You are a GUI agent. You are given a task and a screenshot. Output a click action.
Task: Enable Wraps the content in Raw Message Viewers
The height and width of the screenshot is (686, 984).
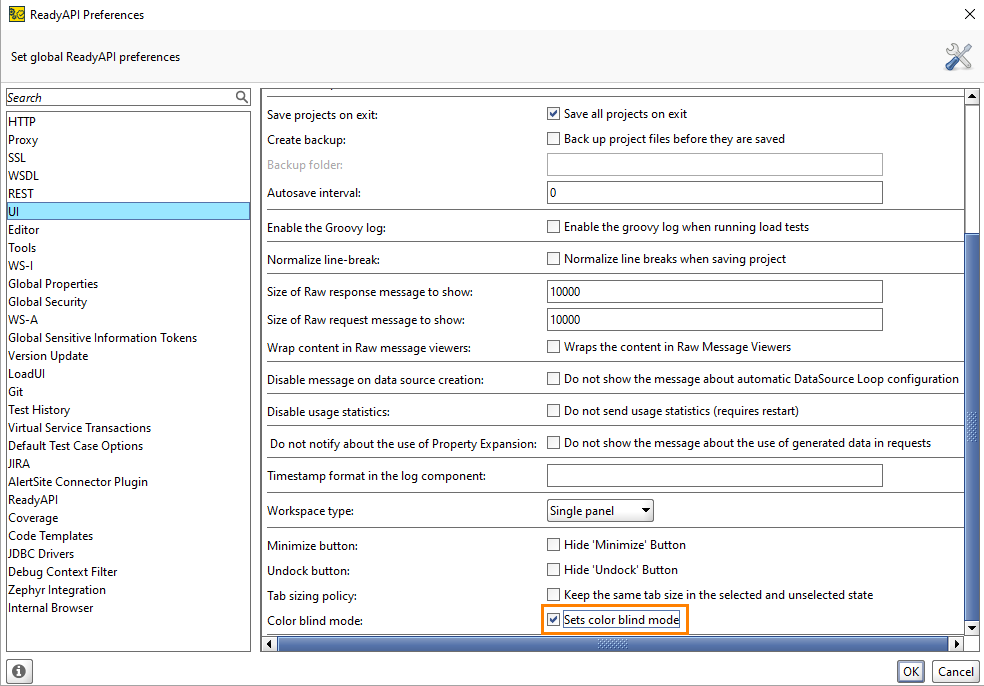553,346
